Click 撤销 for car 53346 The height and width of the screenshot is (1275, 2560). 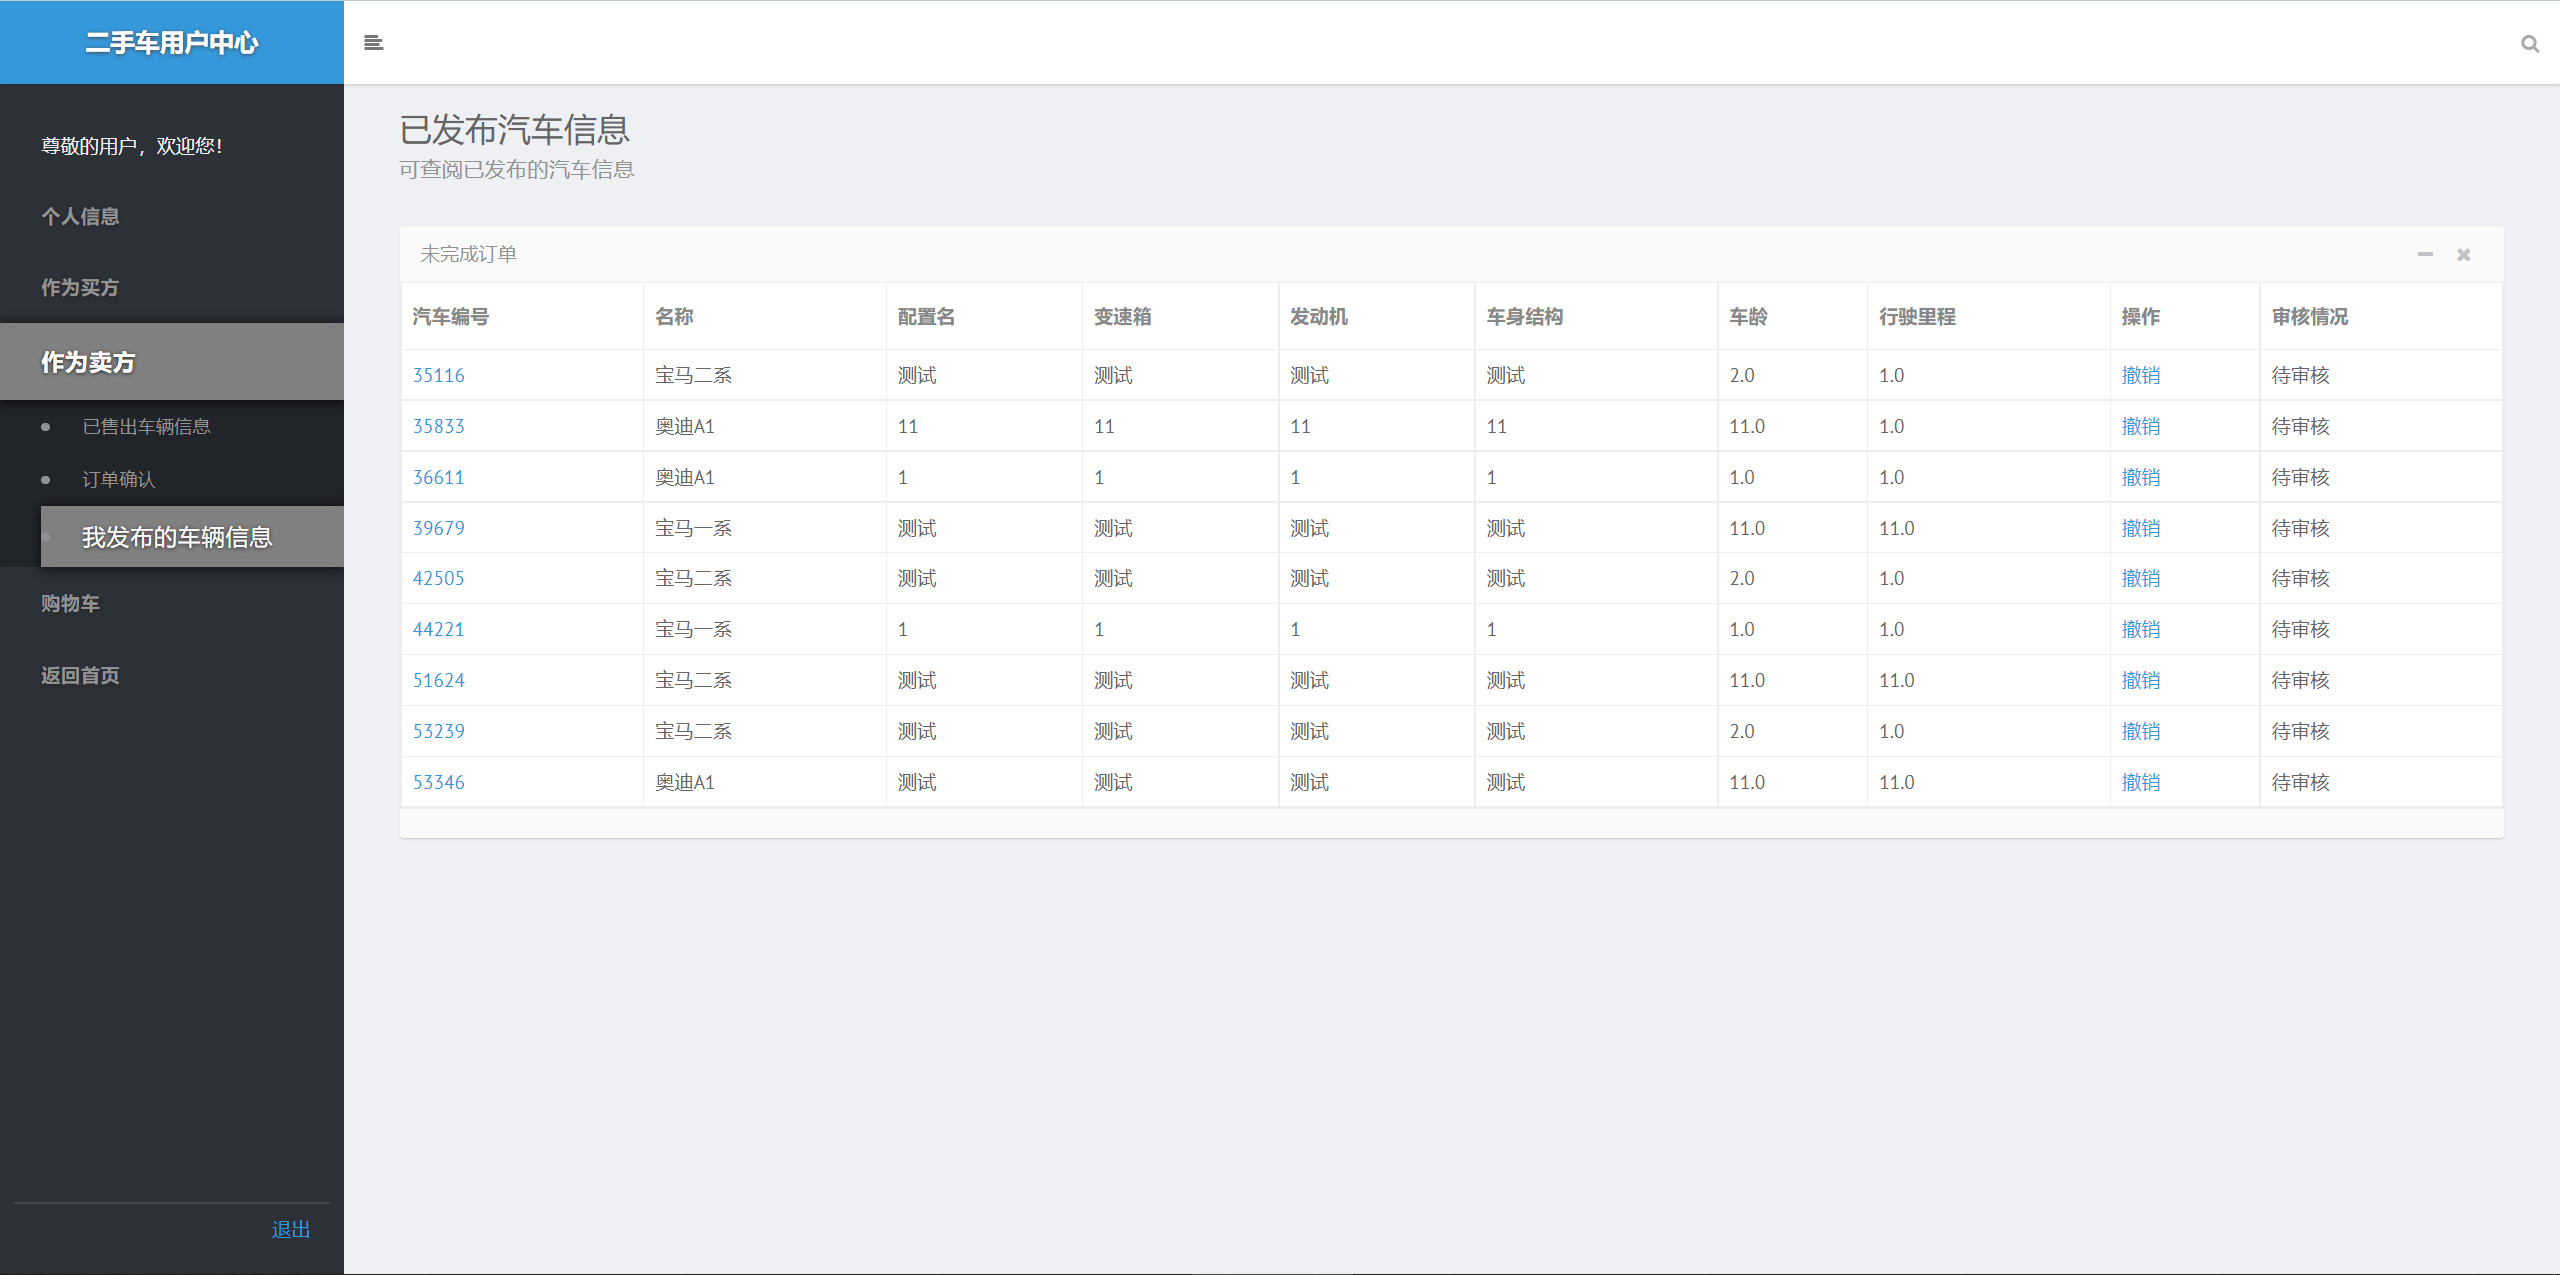click(x=2140, y=783)
